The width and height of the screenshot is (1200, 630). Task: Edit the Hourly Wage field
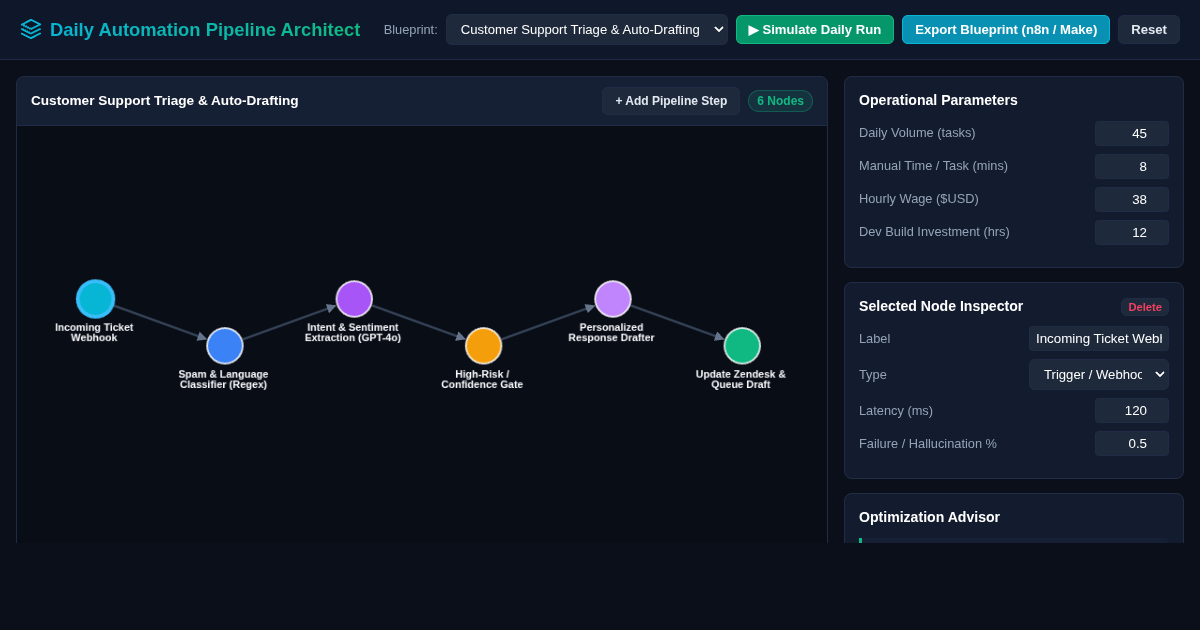1132,200
